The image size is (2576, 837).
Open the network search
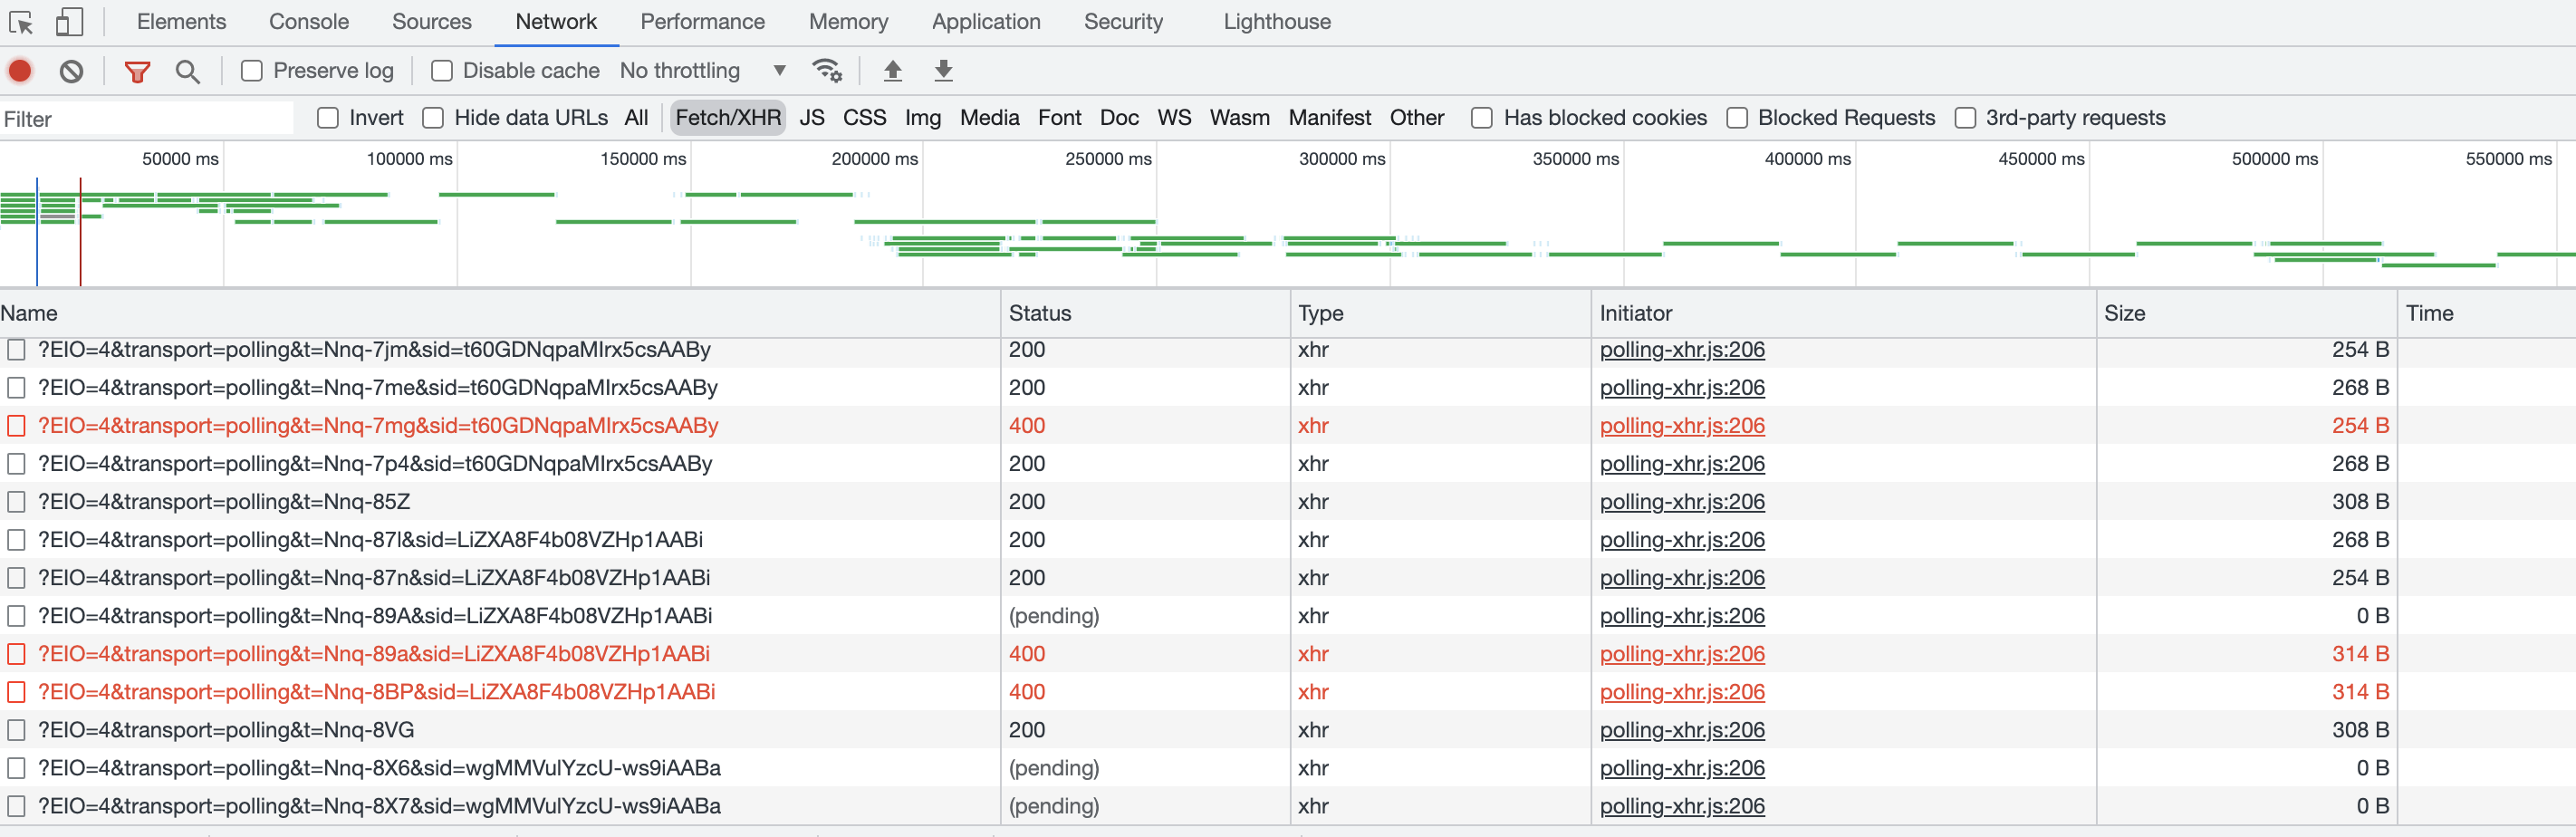point(188,70)
